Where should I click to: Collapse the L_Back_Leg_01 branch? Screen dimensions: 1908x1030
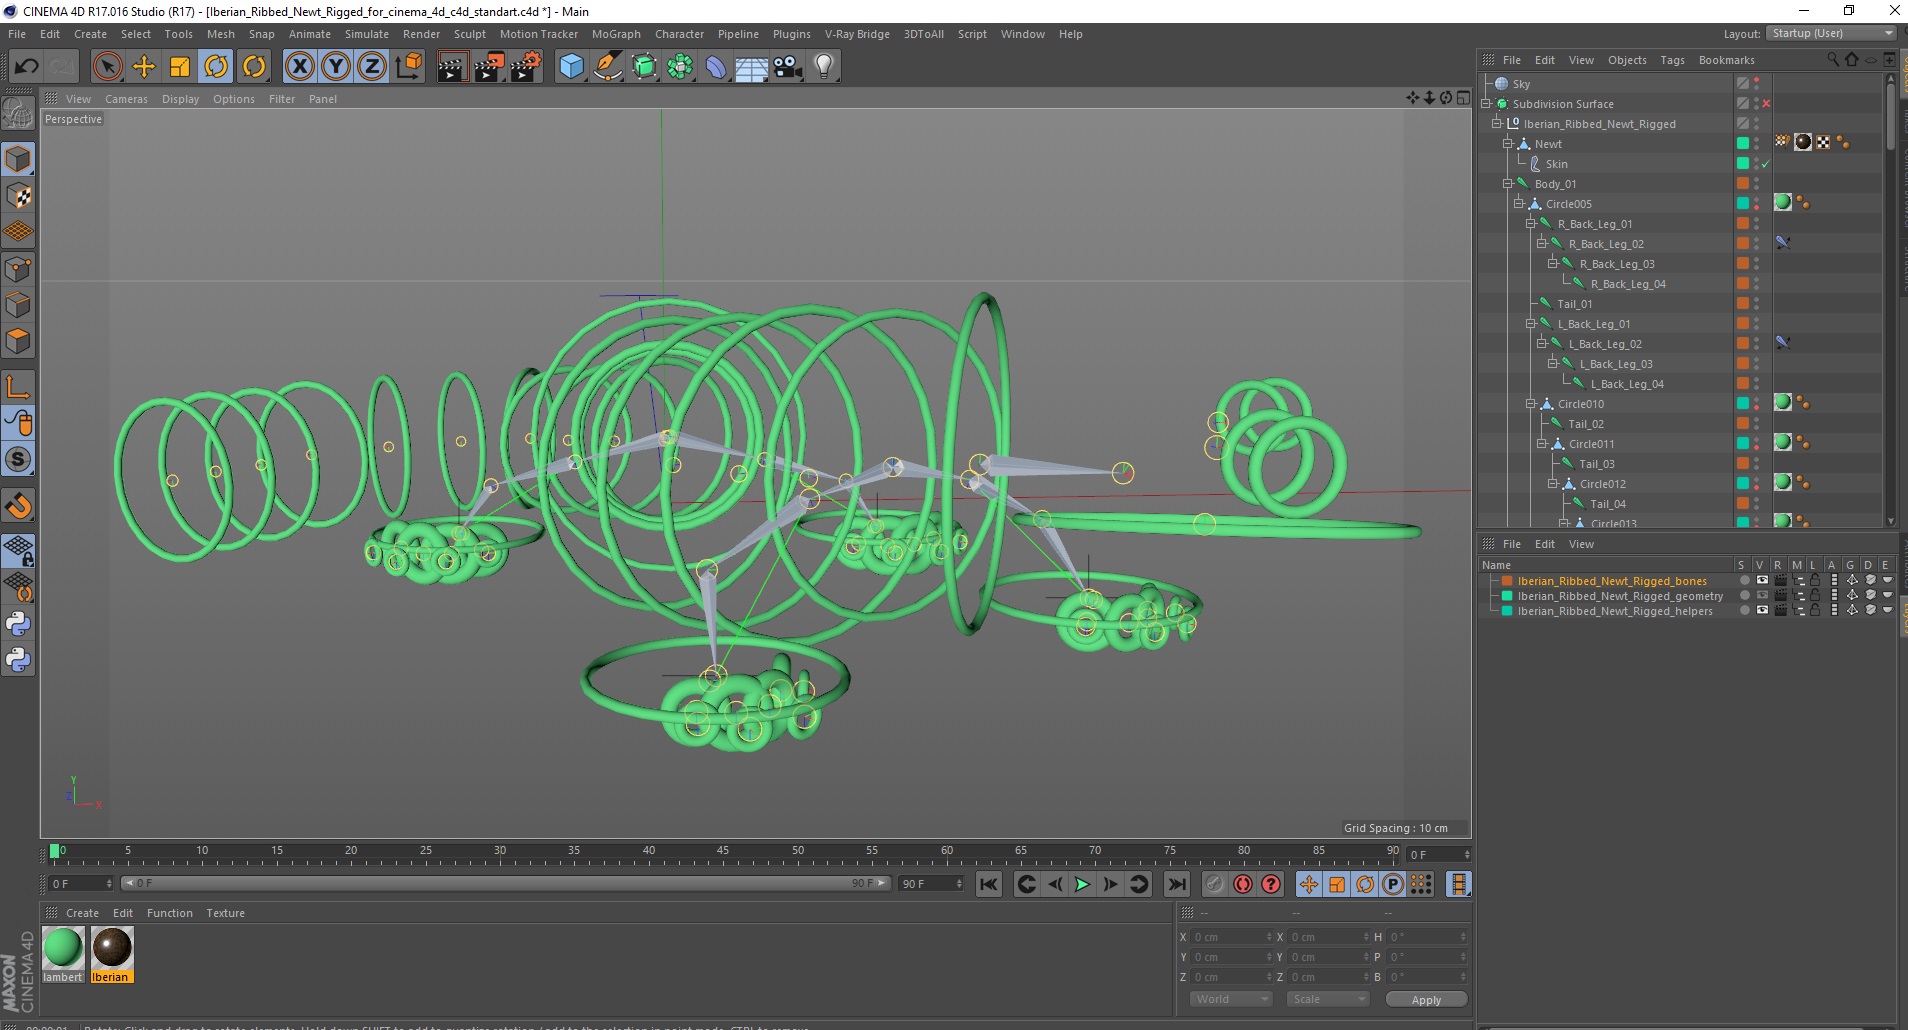pos(1530,324)
